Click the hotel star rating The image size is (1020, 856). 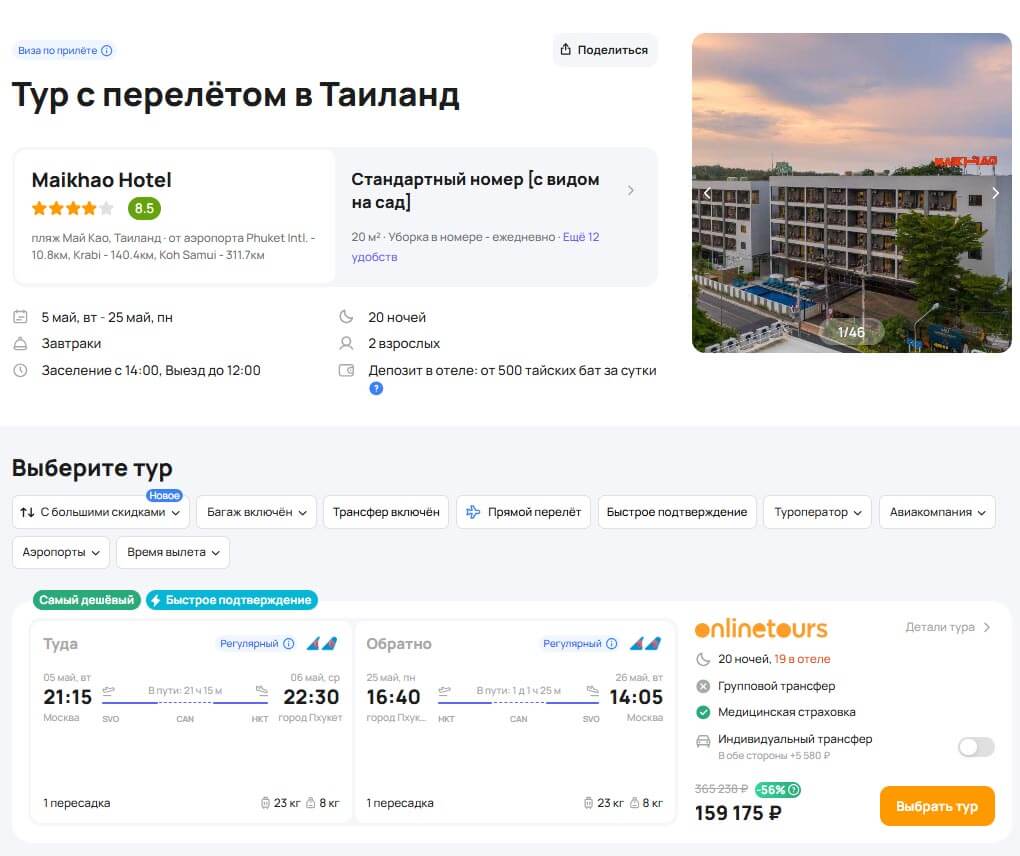72,209
